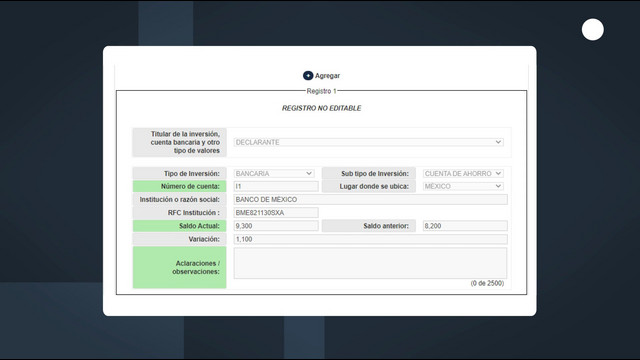
Task: Click the Saldo Actual field with 9,300
Action: (x=276, y=226)
